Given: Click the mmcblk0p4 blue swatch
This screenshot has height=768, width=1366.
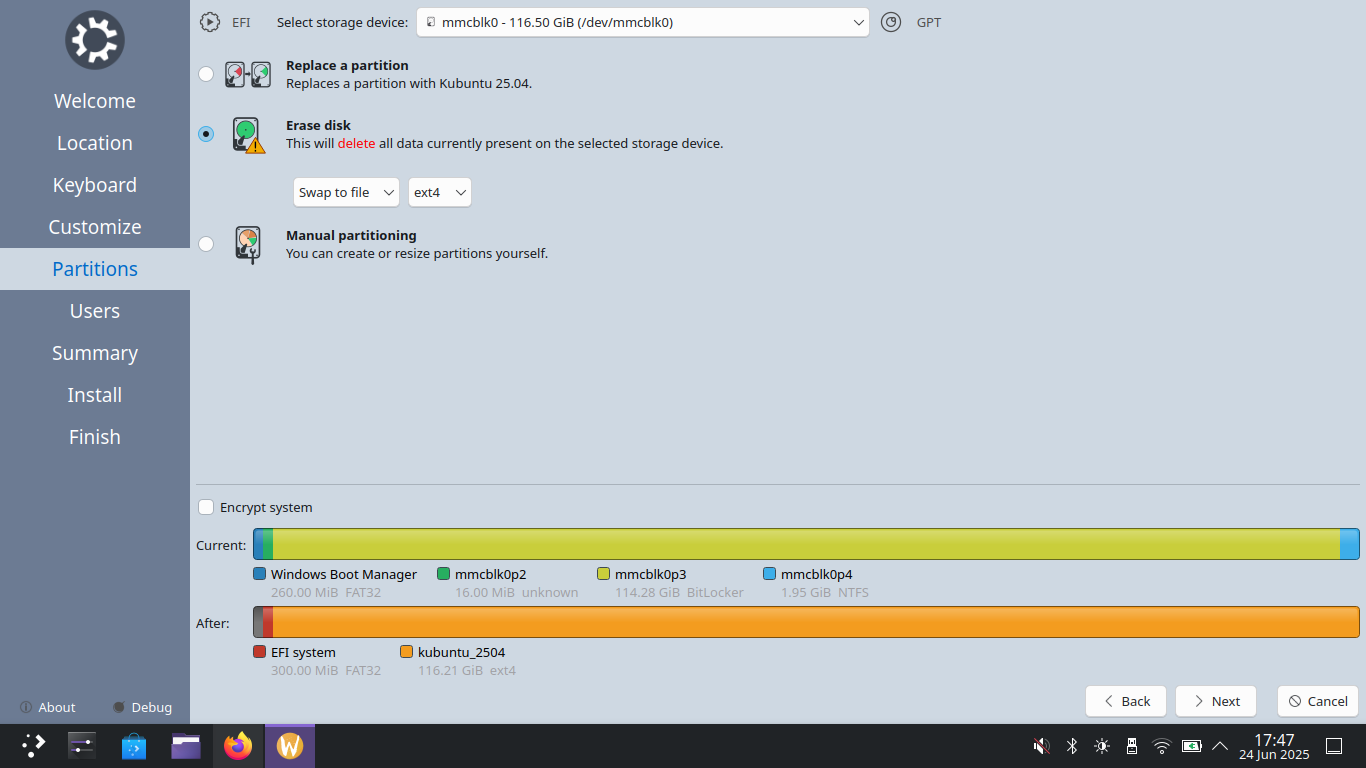Looking at the screenshot, I should [769, 574].
